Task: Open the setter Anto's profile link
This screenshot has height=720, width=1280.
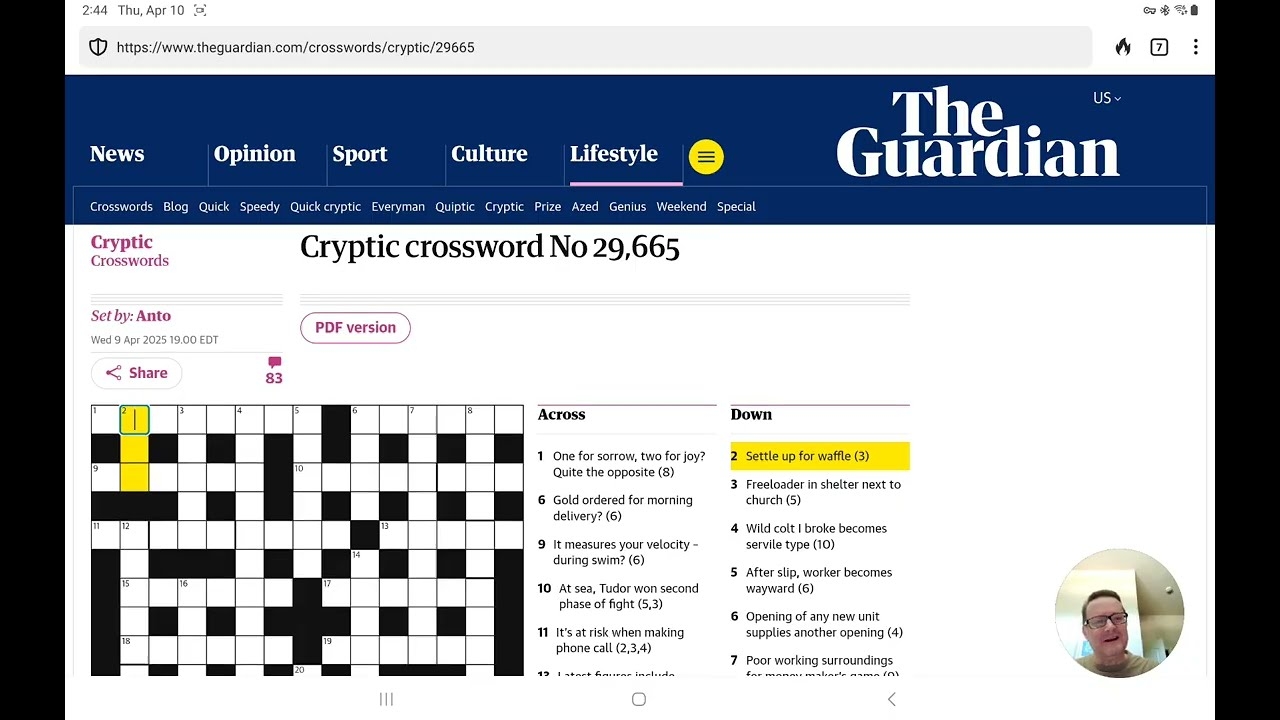Action: tap(153, 316)
